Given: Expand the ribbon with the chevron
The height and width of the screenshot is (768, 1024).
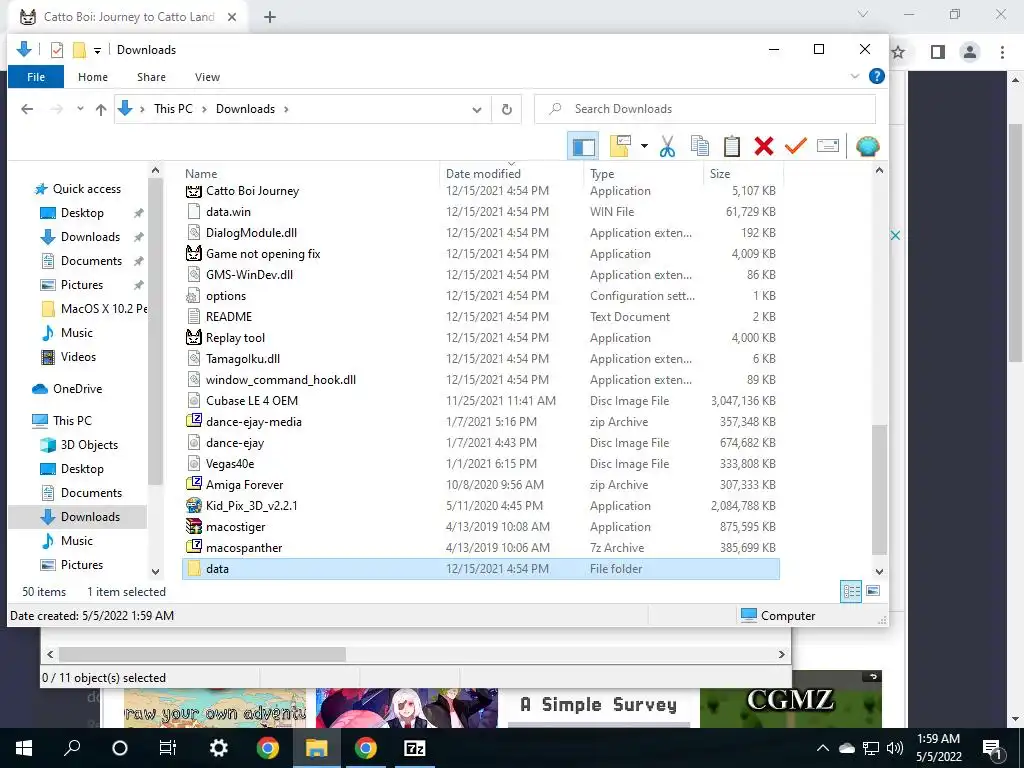Looking at the screenshot, I should [854, 76].
